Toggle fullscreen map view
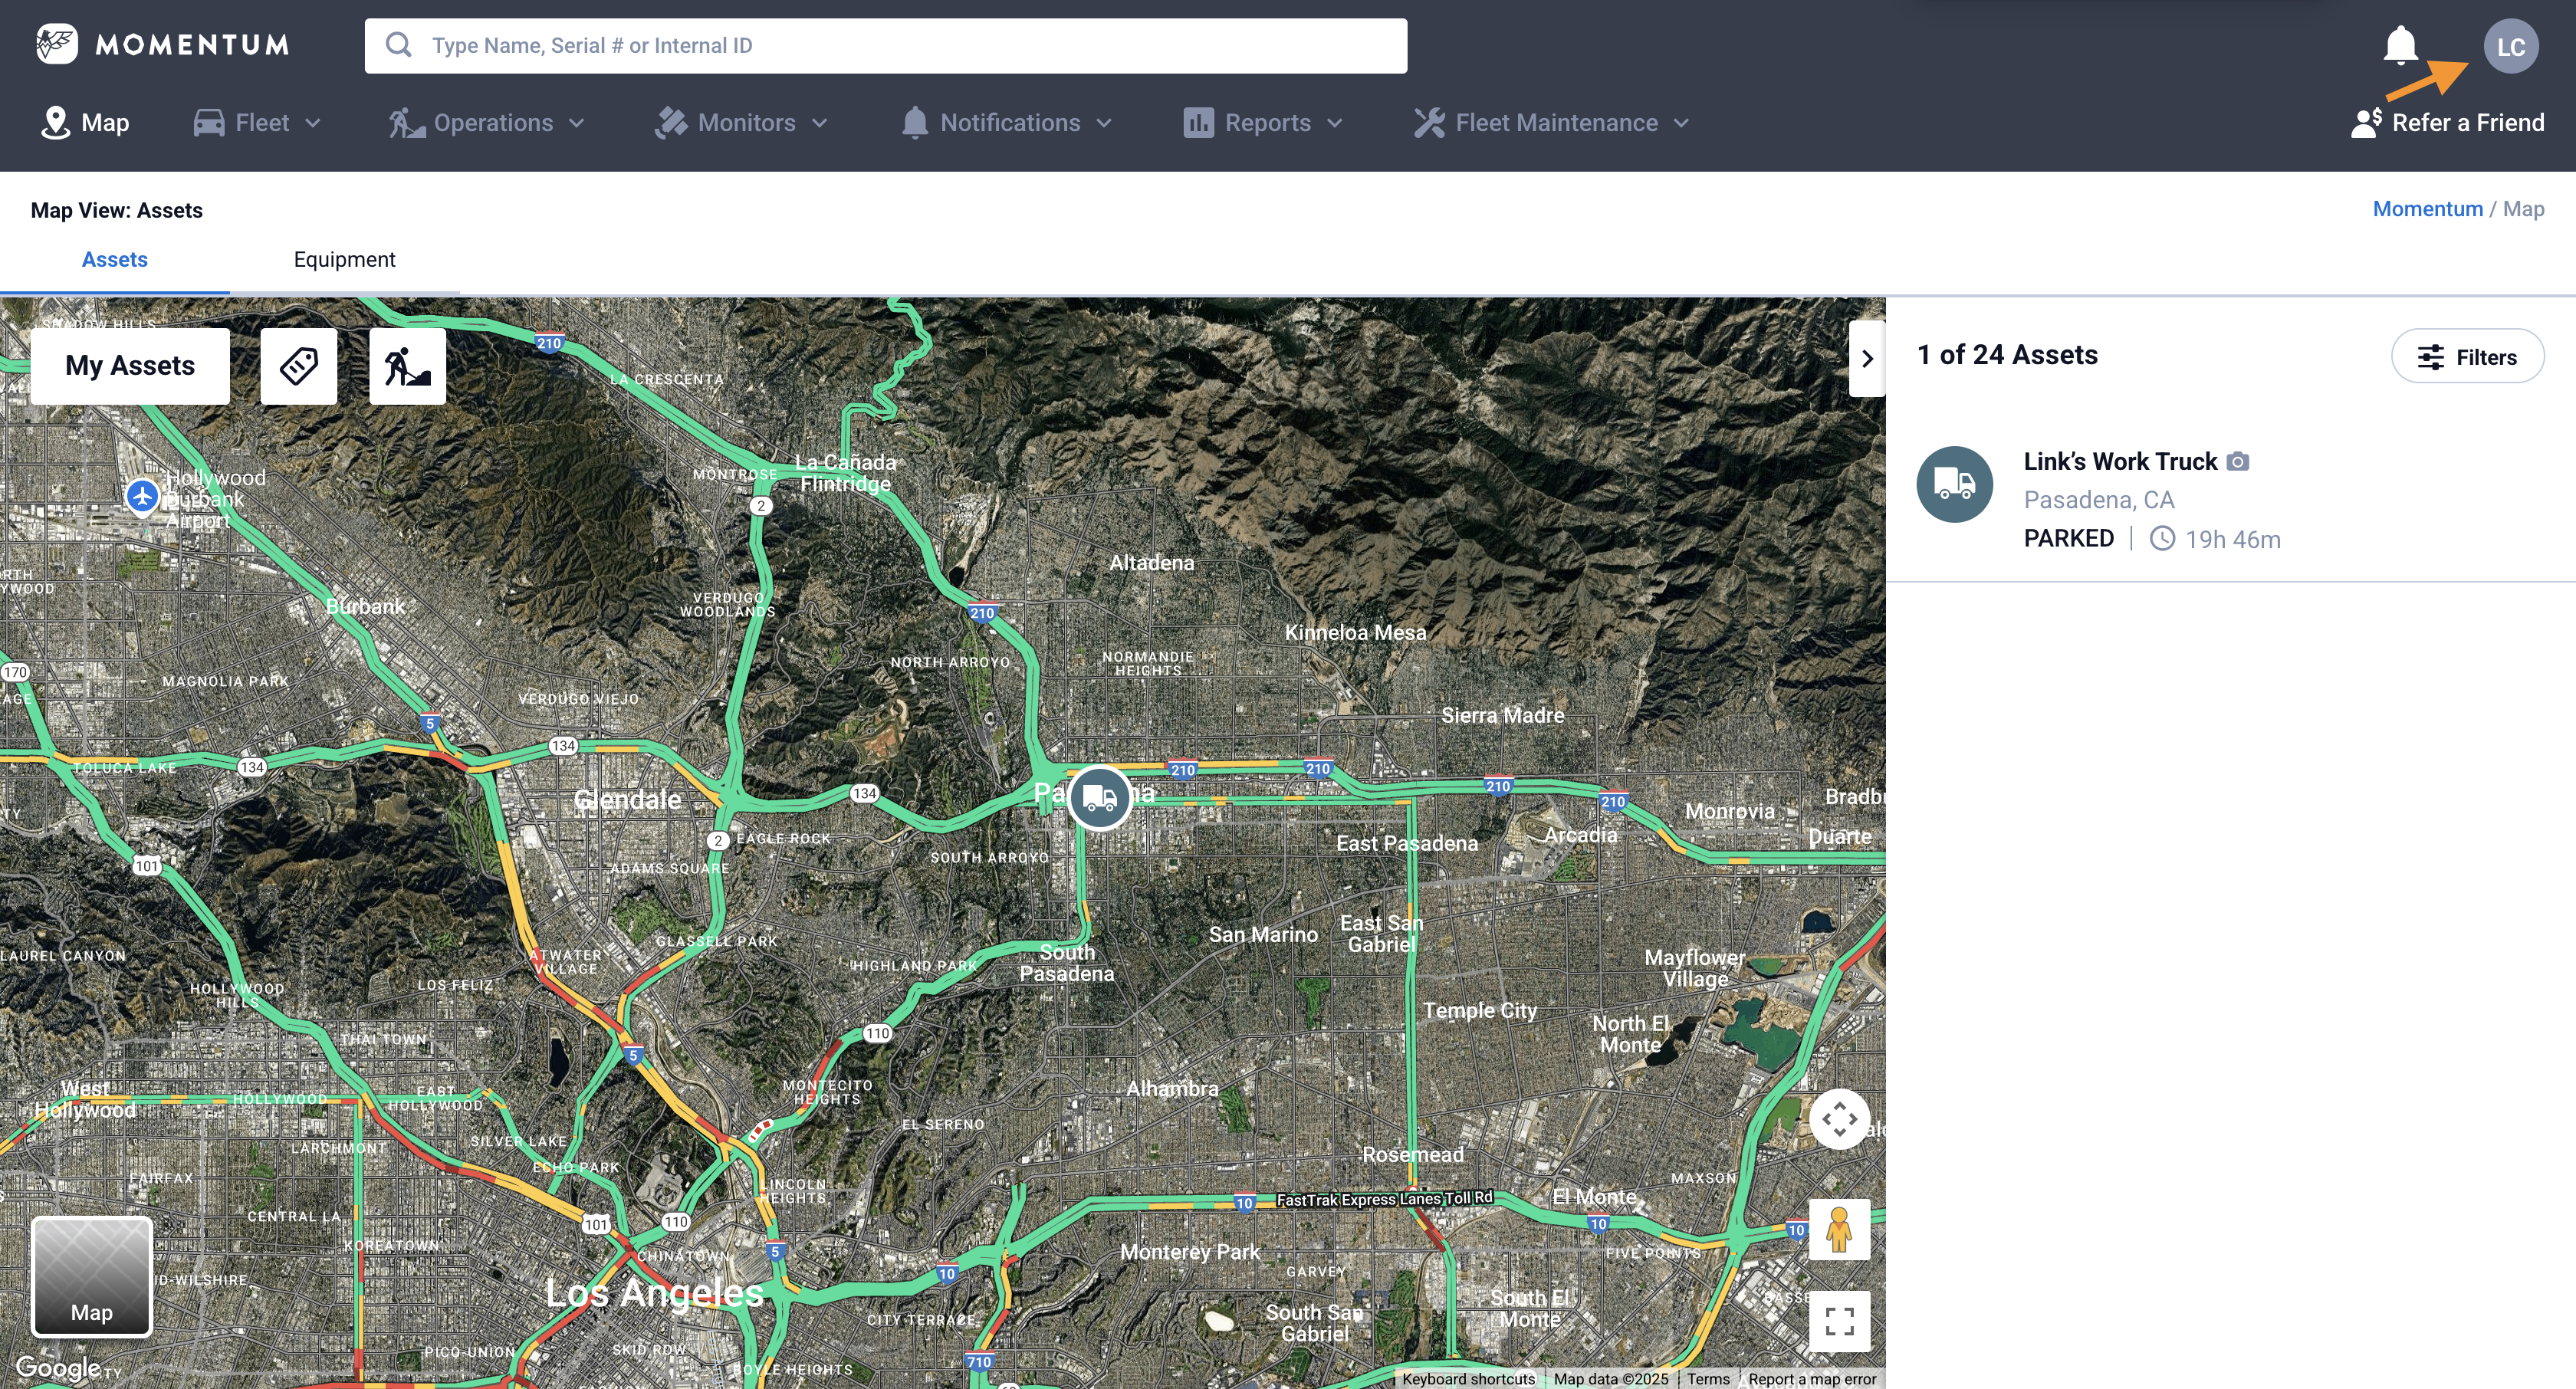 pyautogui.click(x=1838, y=1321)
